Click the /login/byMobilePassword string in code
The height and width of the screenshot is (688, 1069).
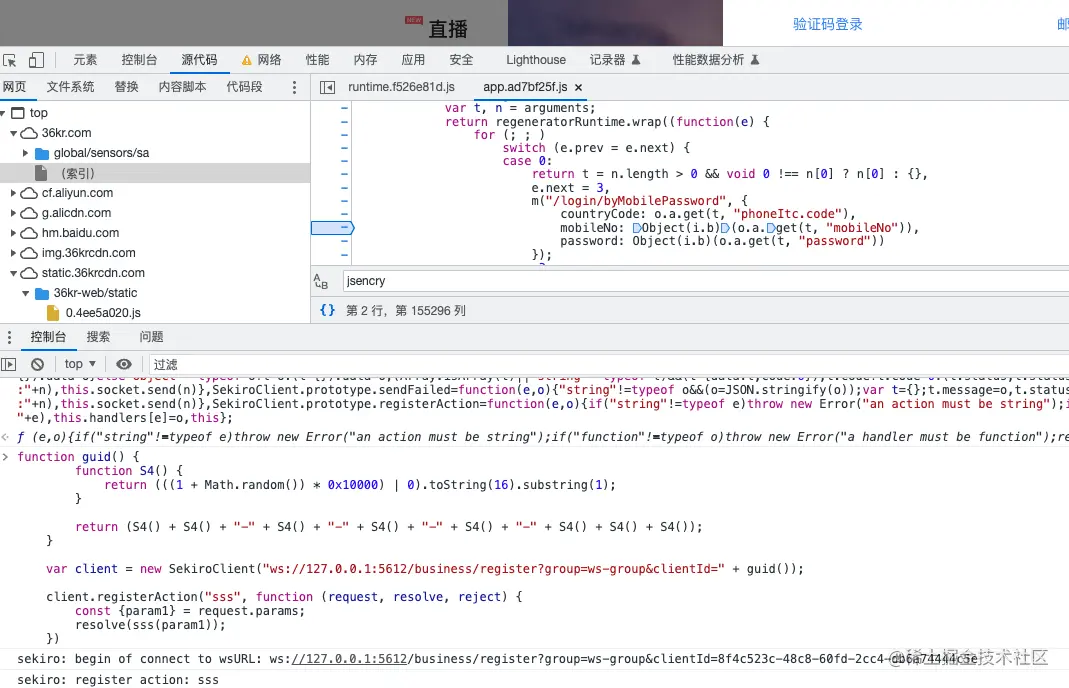point(639,200)
